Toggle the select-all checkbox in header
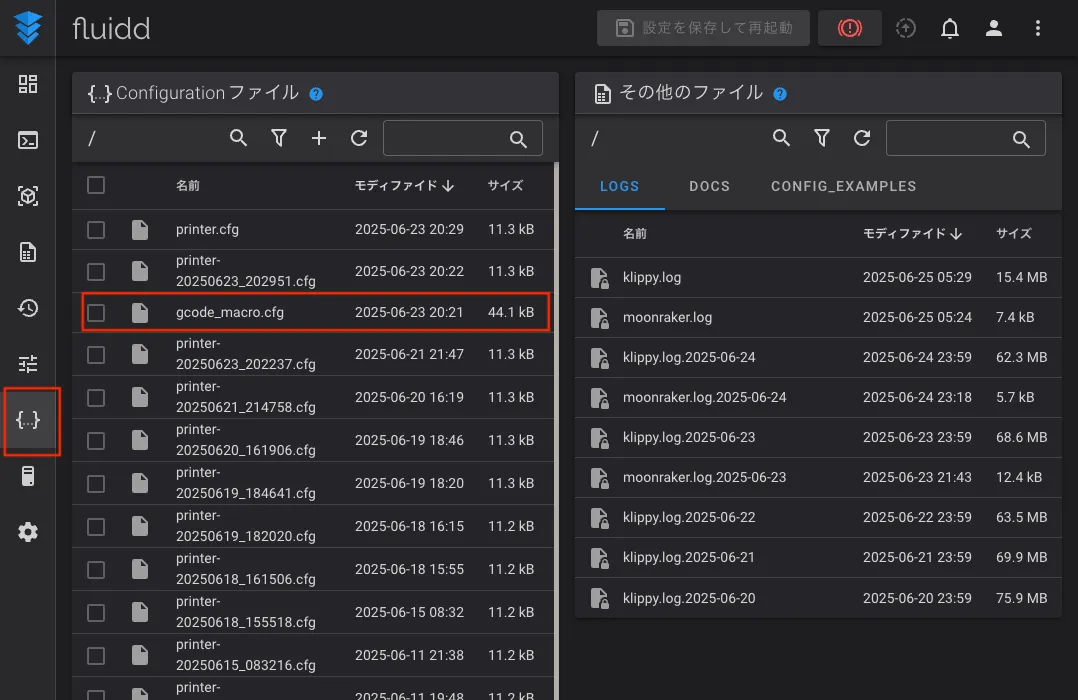1078x700 pixels. click(x=96, y=185)
